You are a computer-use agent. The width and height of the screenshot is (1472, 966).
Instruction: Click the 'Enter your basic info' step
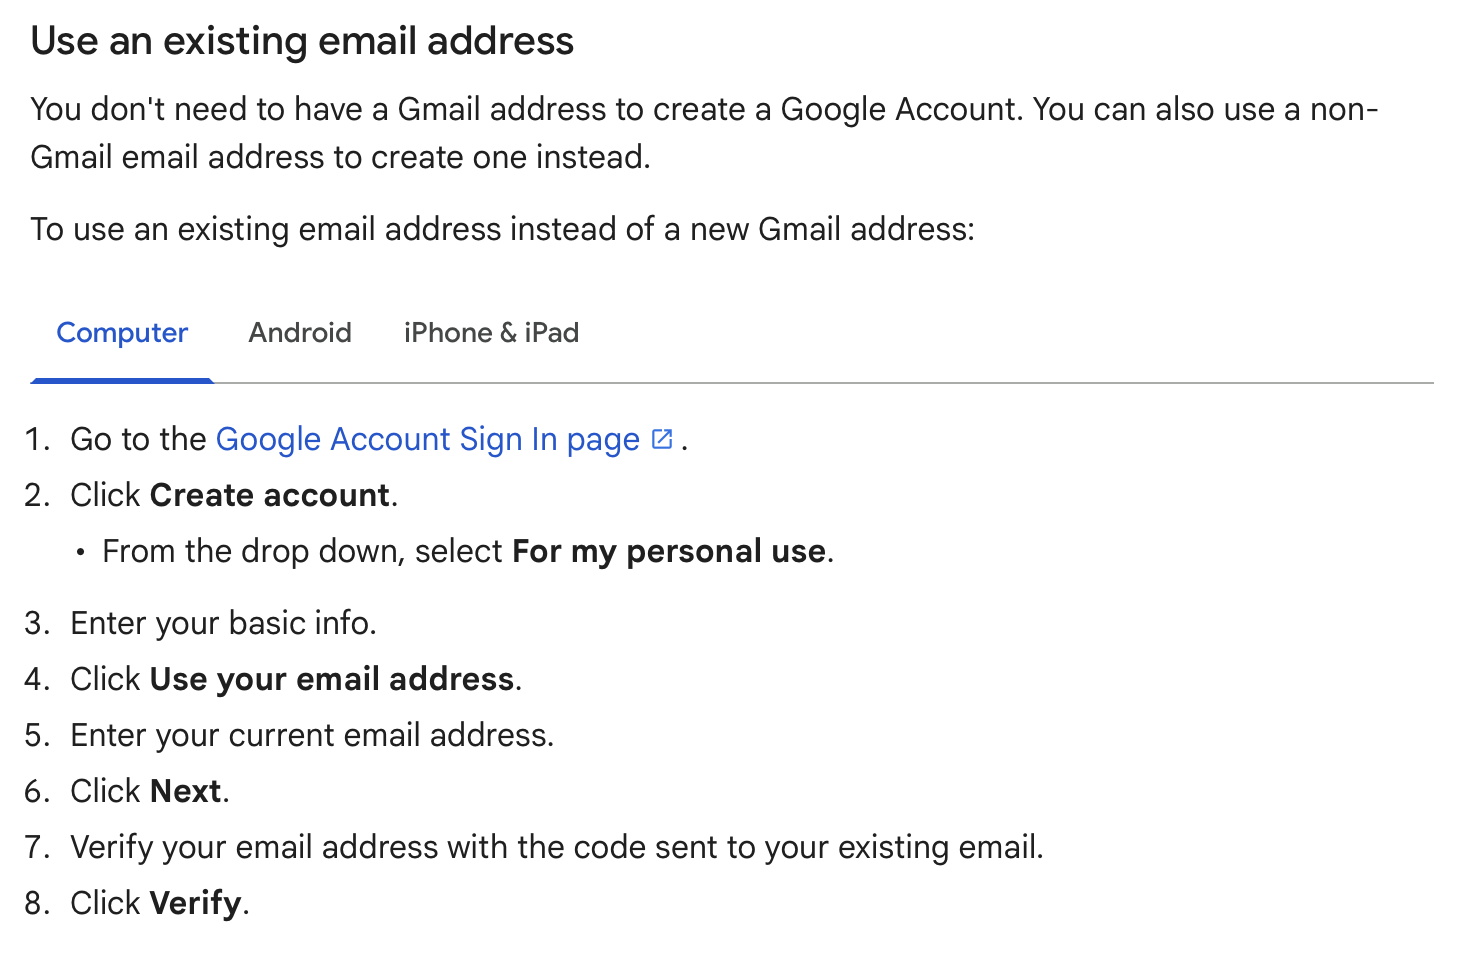(x=223, y=623)
